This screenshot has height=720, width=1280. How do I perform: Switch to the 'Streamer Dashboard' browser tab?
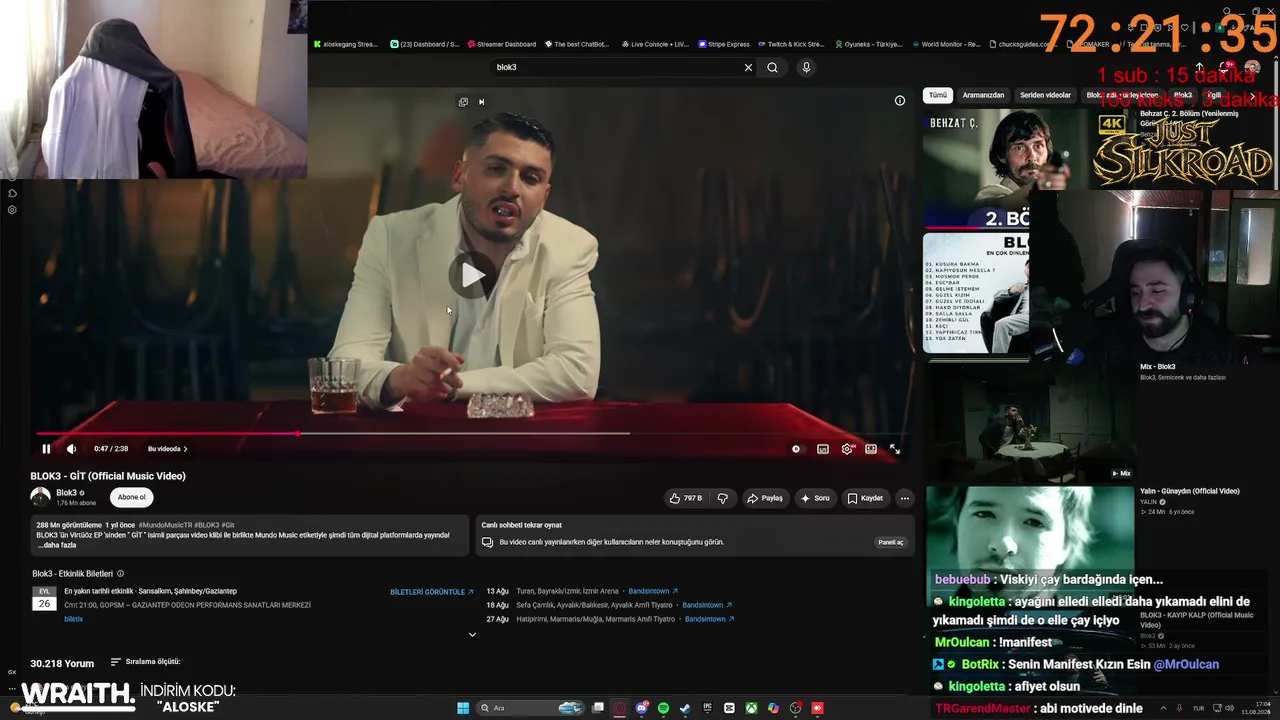(x=502, y=44)
